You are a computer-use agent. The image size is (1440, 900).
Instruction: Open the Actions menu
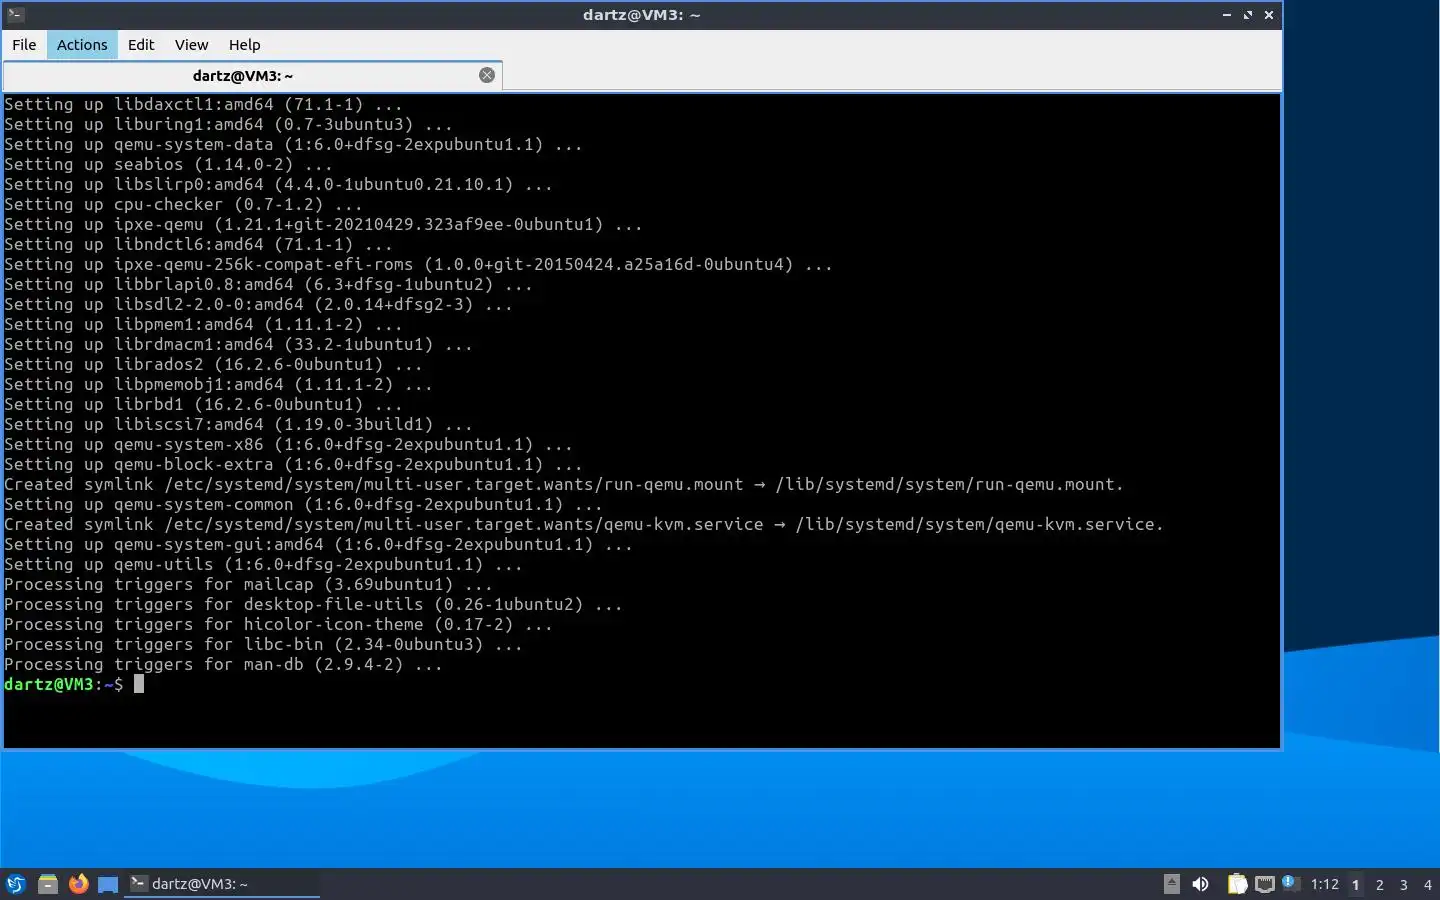tap(82, 44)
